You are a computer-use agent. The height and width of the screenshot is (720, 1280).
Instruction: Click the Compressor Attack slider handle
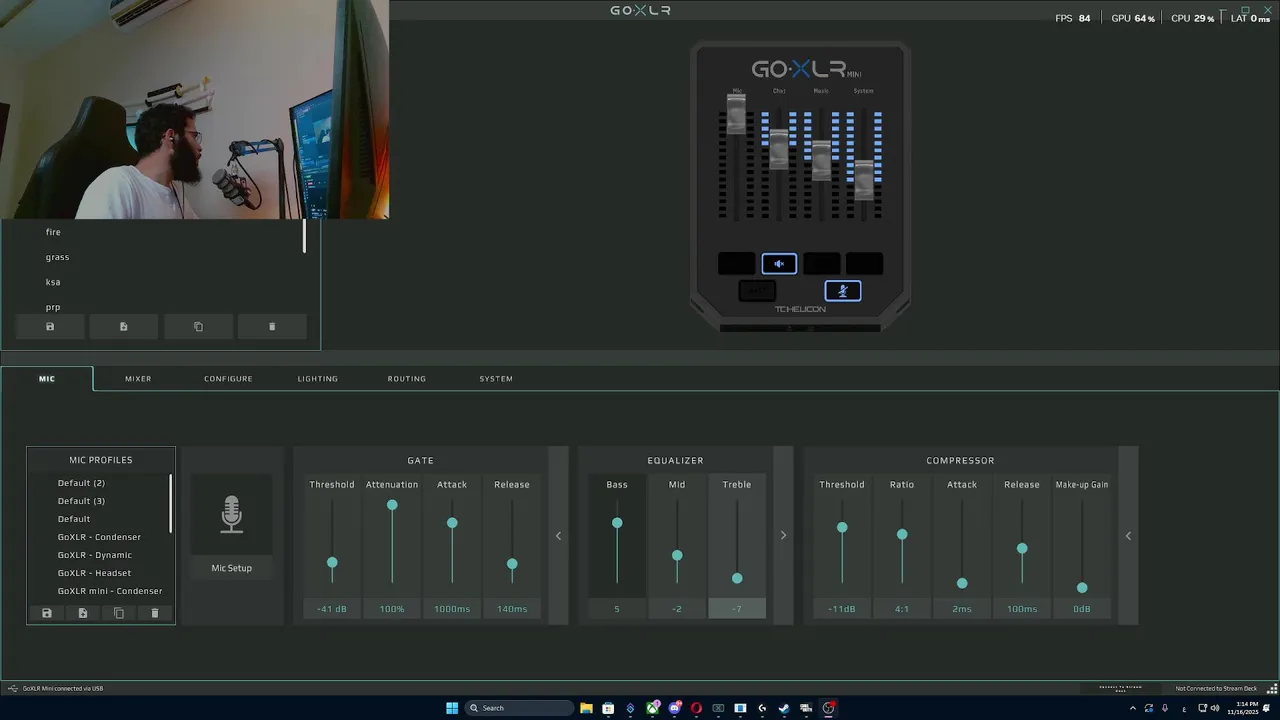[962, 583]
